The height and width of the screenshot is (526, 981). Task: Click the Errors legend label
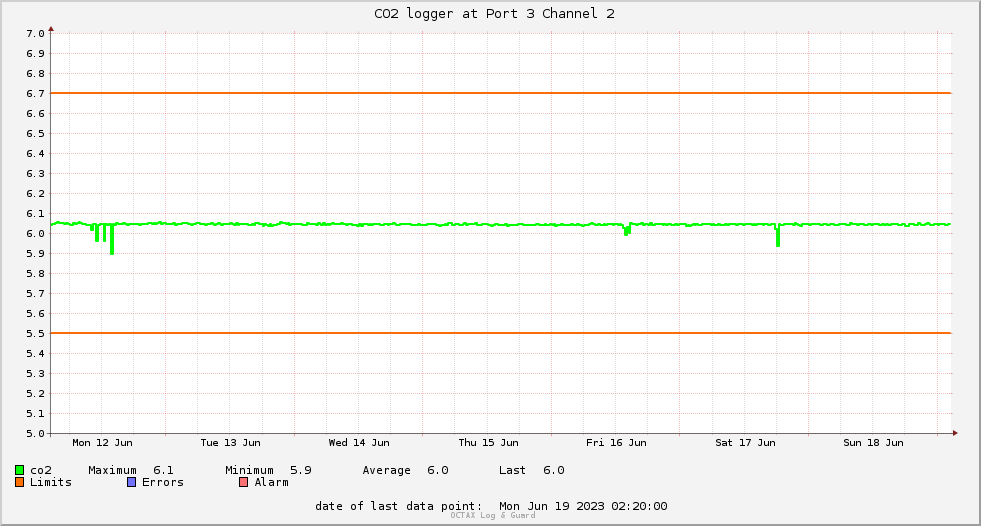[163, 482]
